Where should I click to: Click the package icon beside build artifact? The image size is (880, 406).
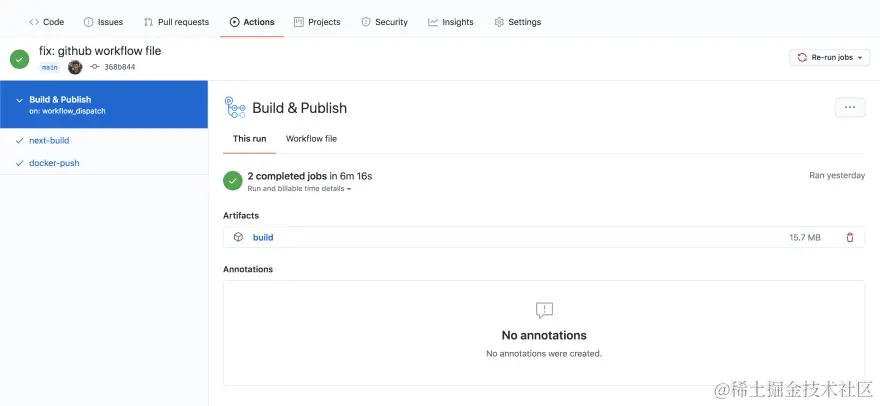point(239,237)
